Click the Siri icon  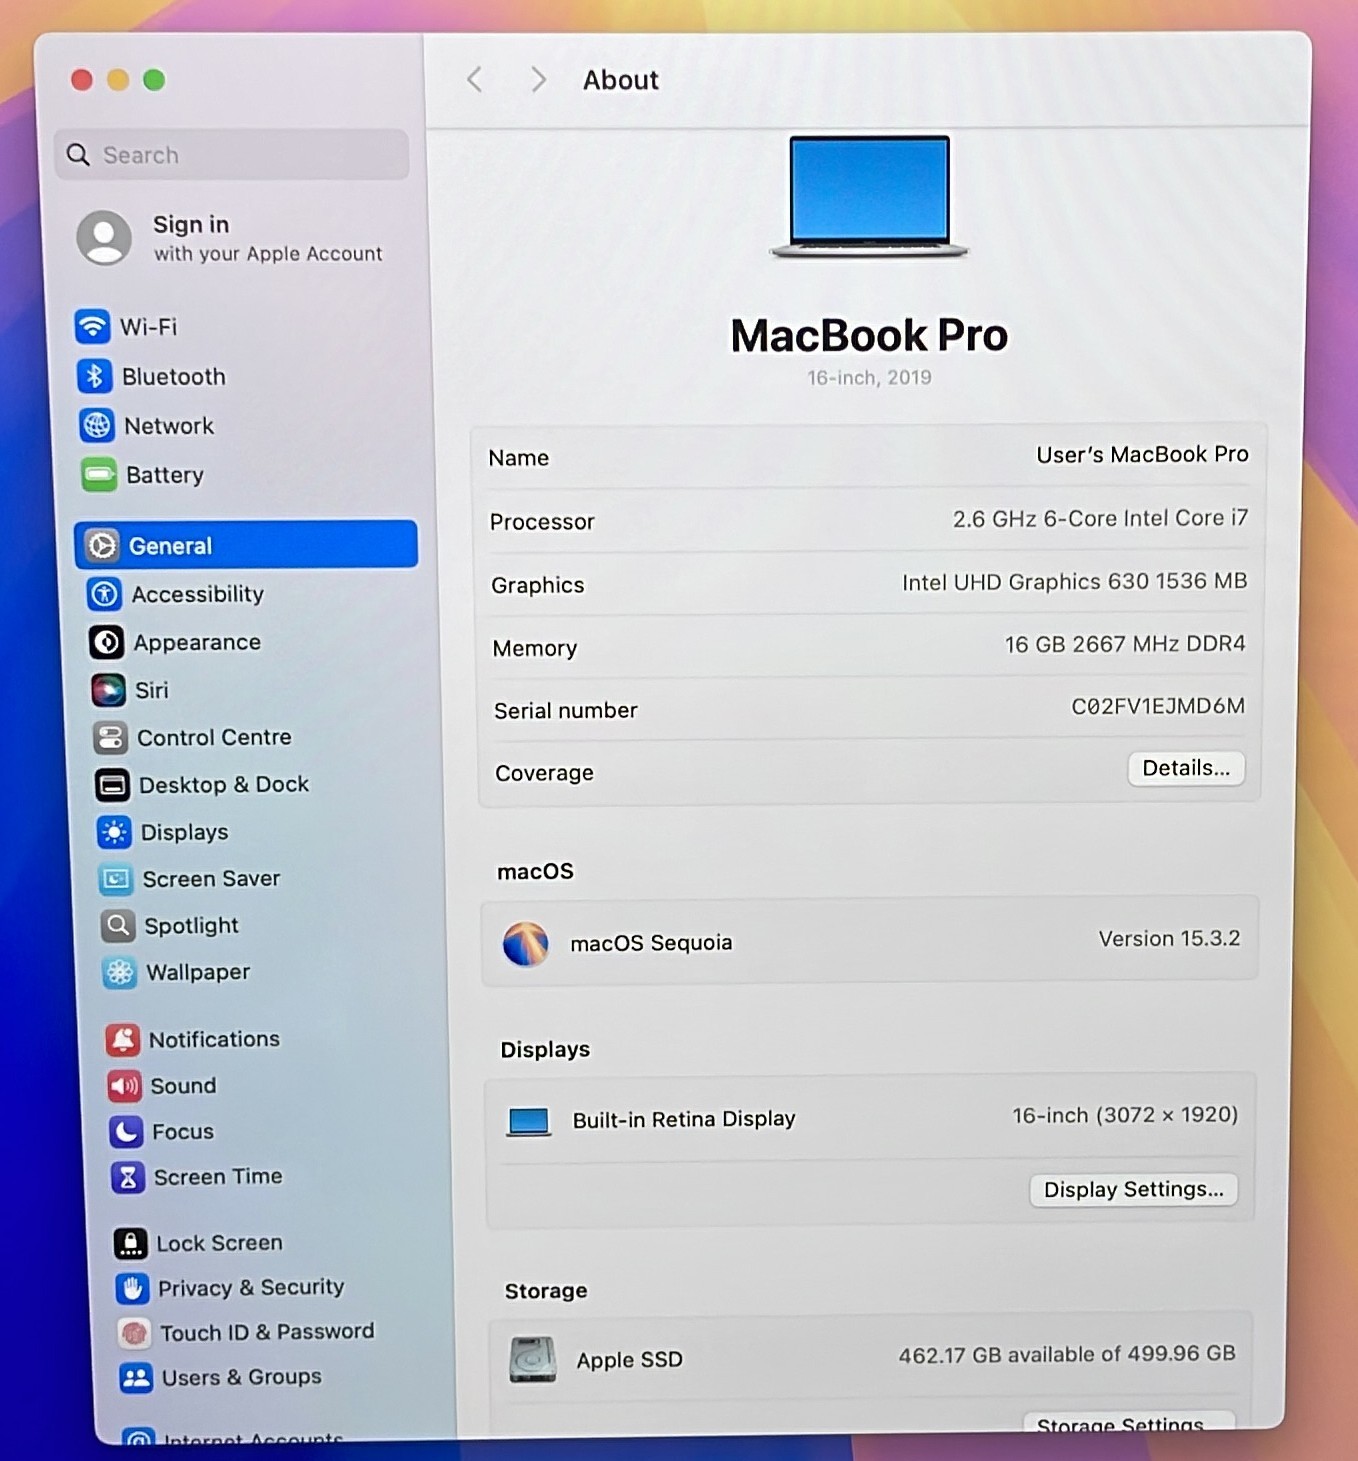(108, 690)
